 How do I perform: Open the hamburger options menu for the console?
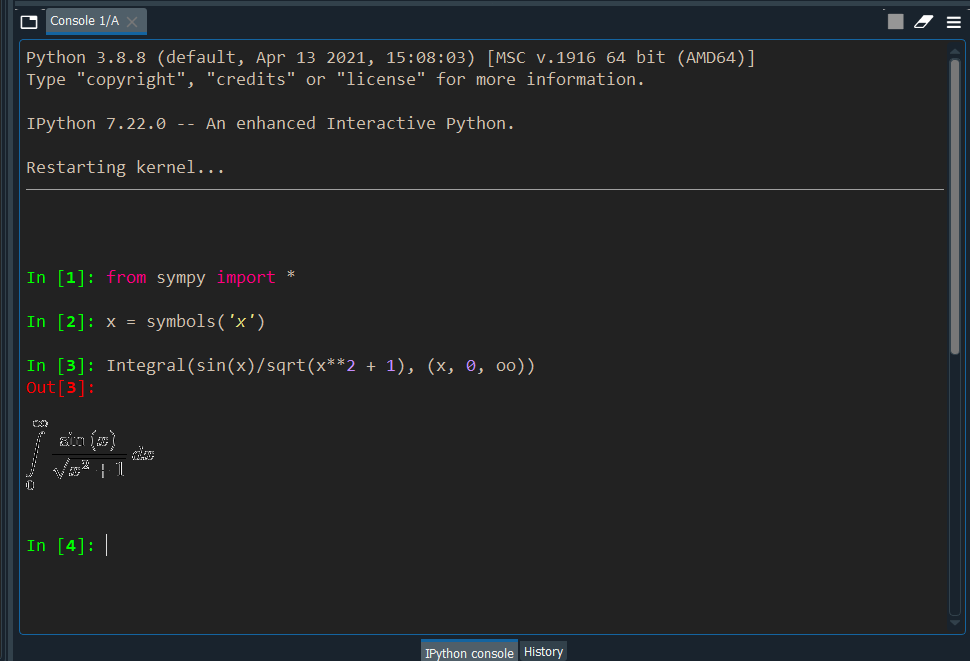953,21
